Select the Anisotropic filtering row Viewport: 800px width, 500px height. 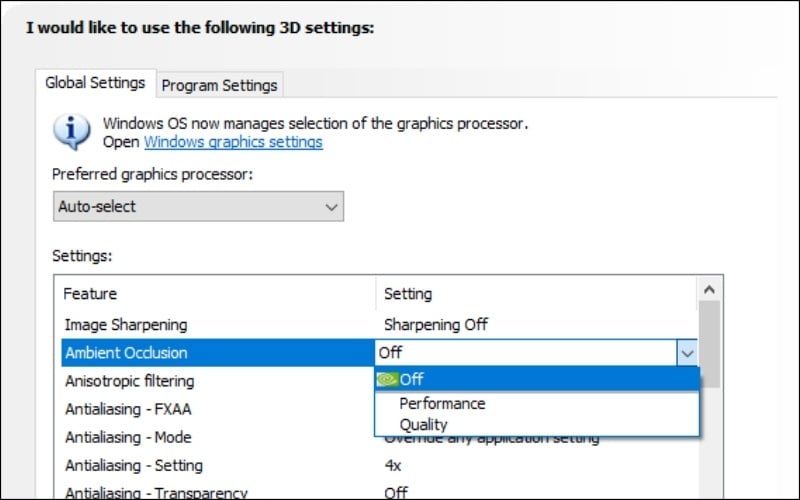129,381
